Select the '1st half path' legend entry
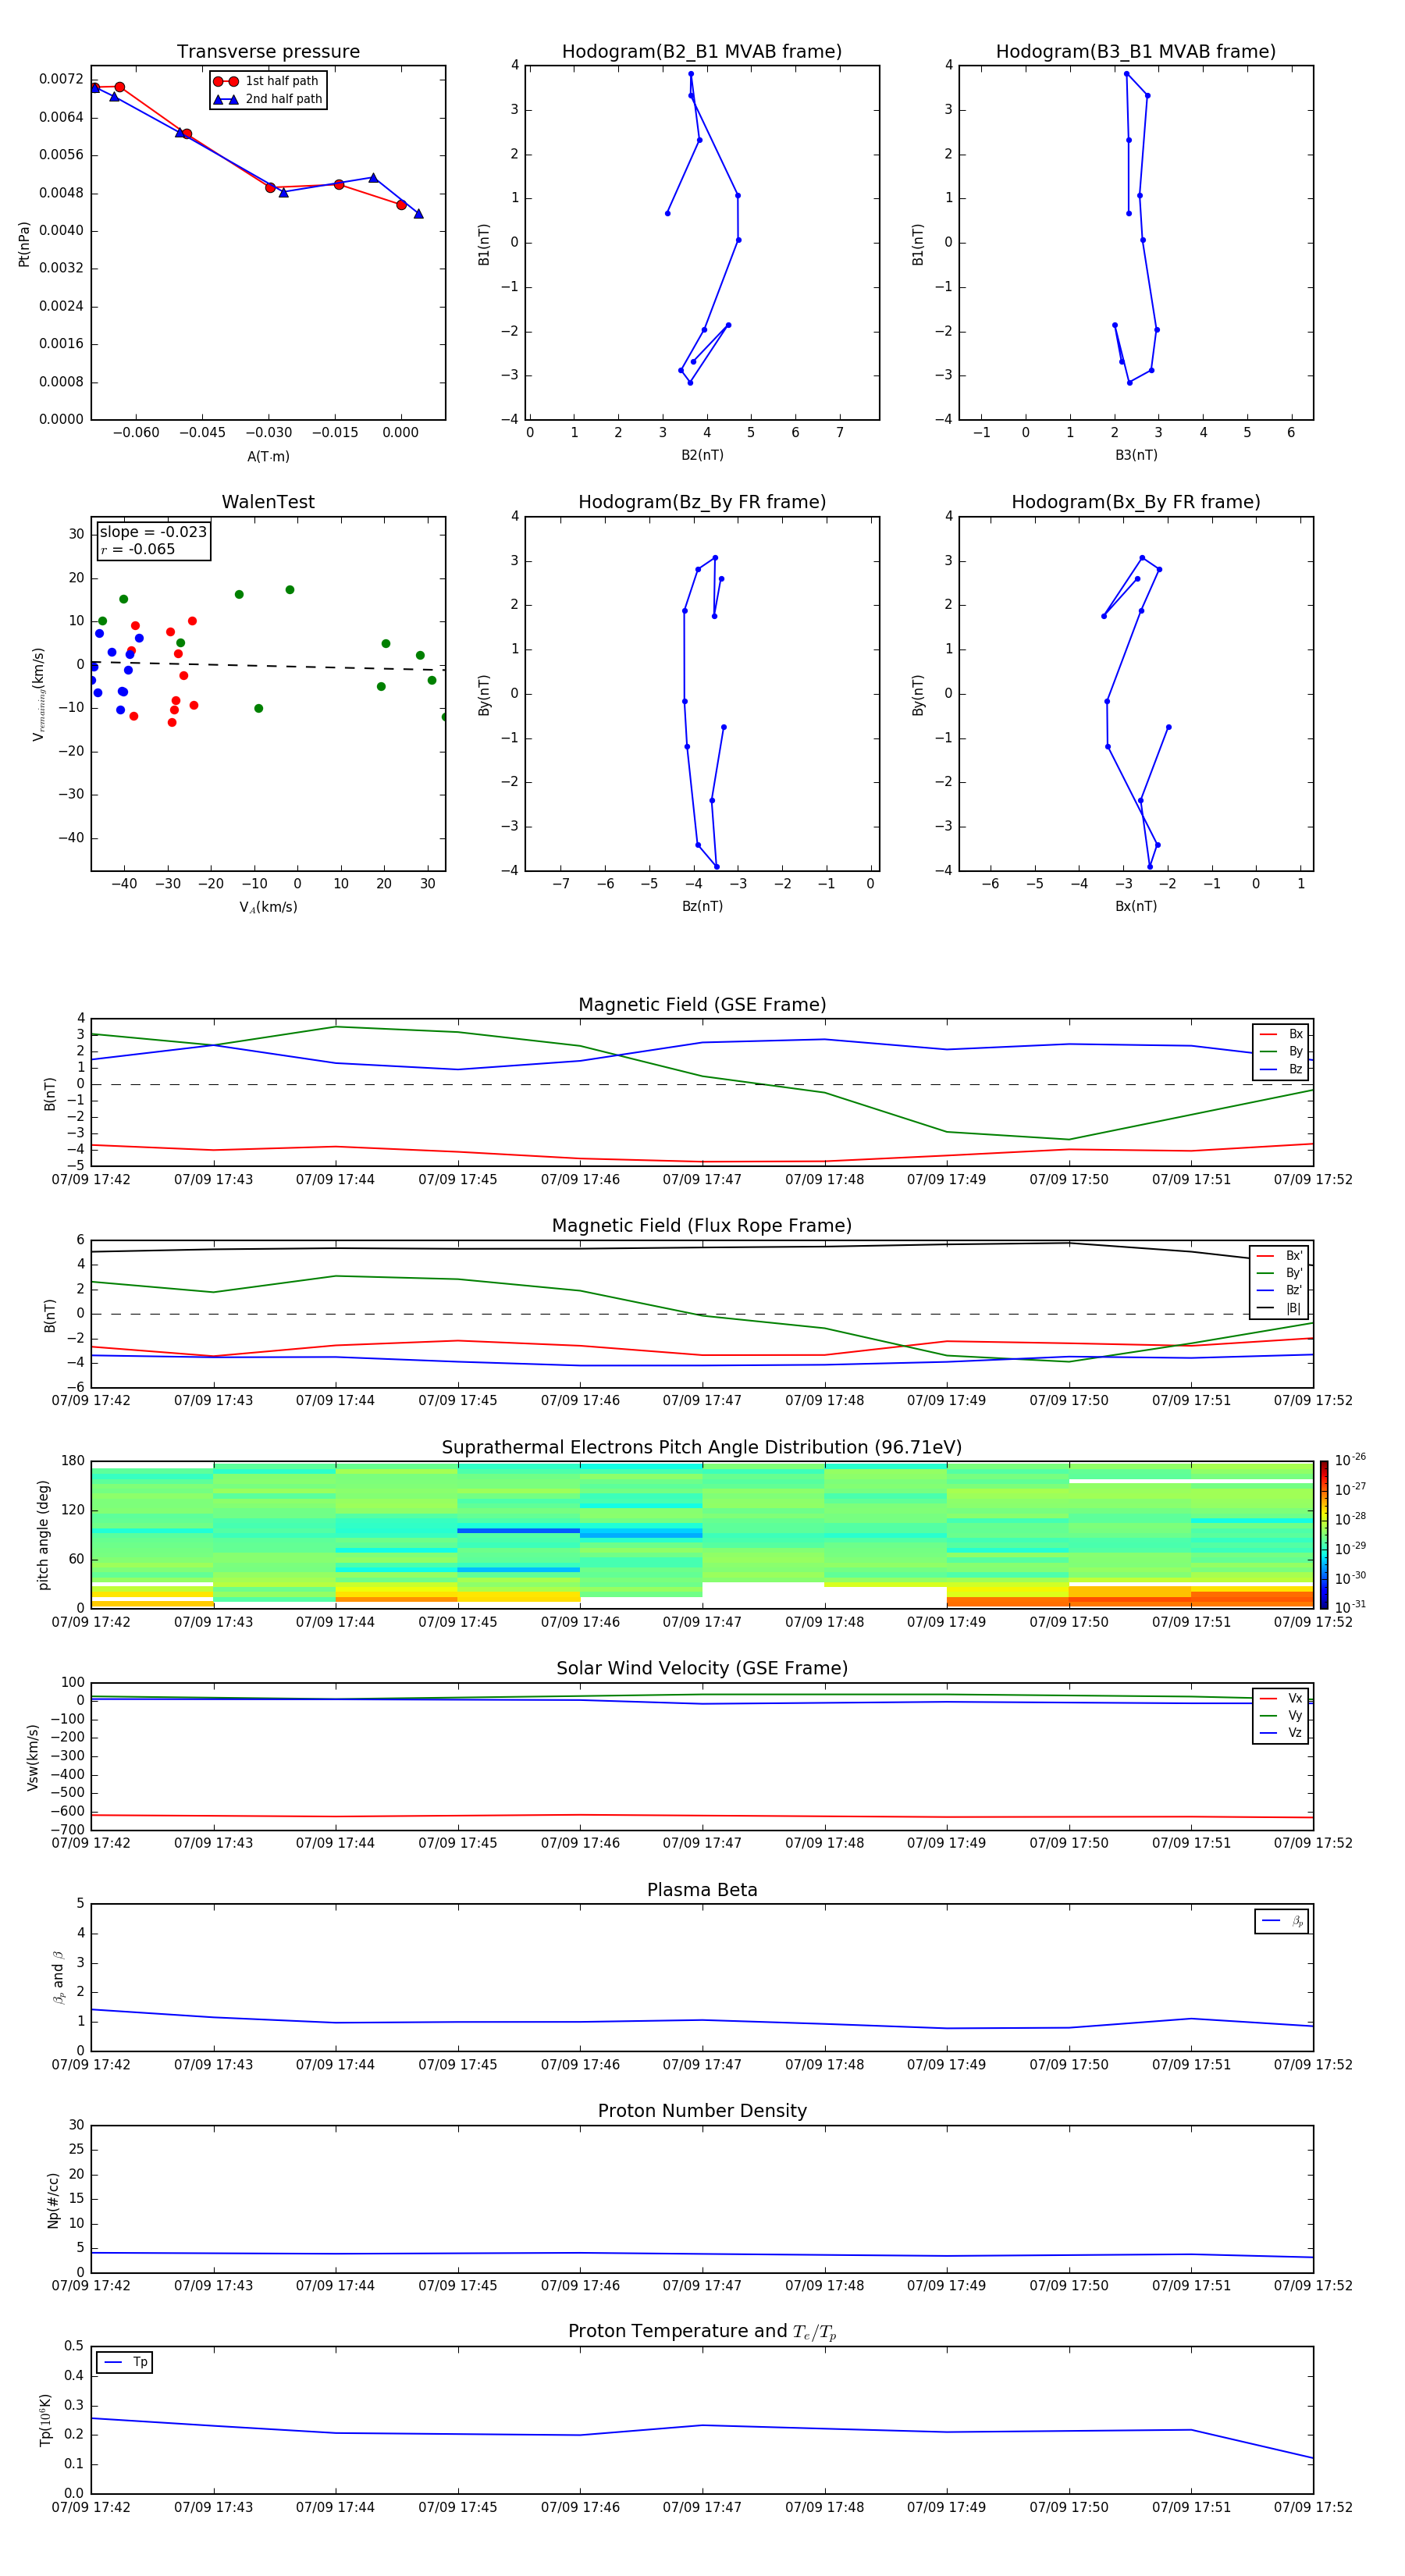 point(267,81)
